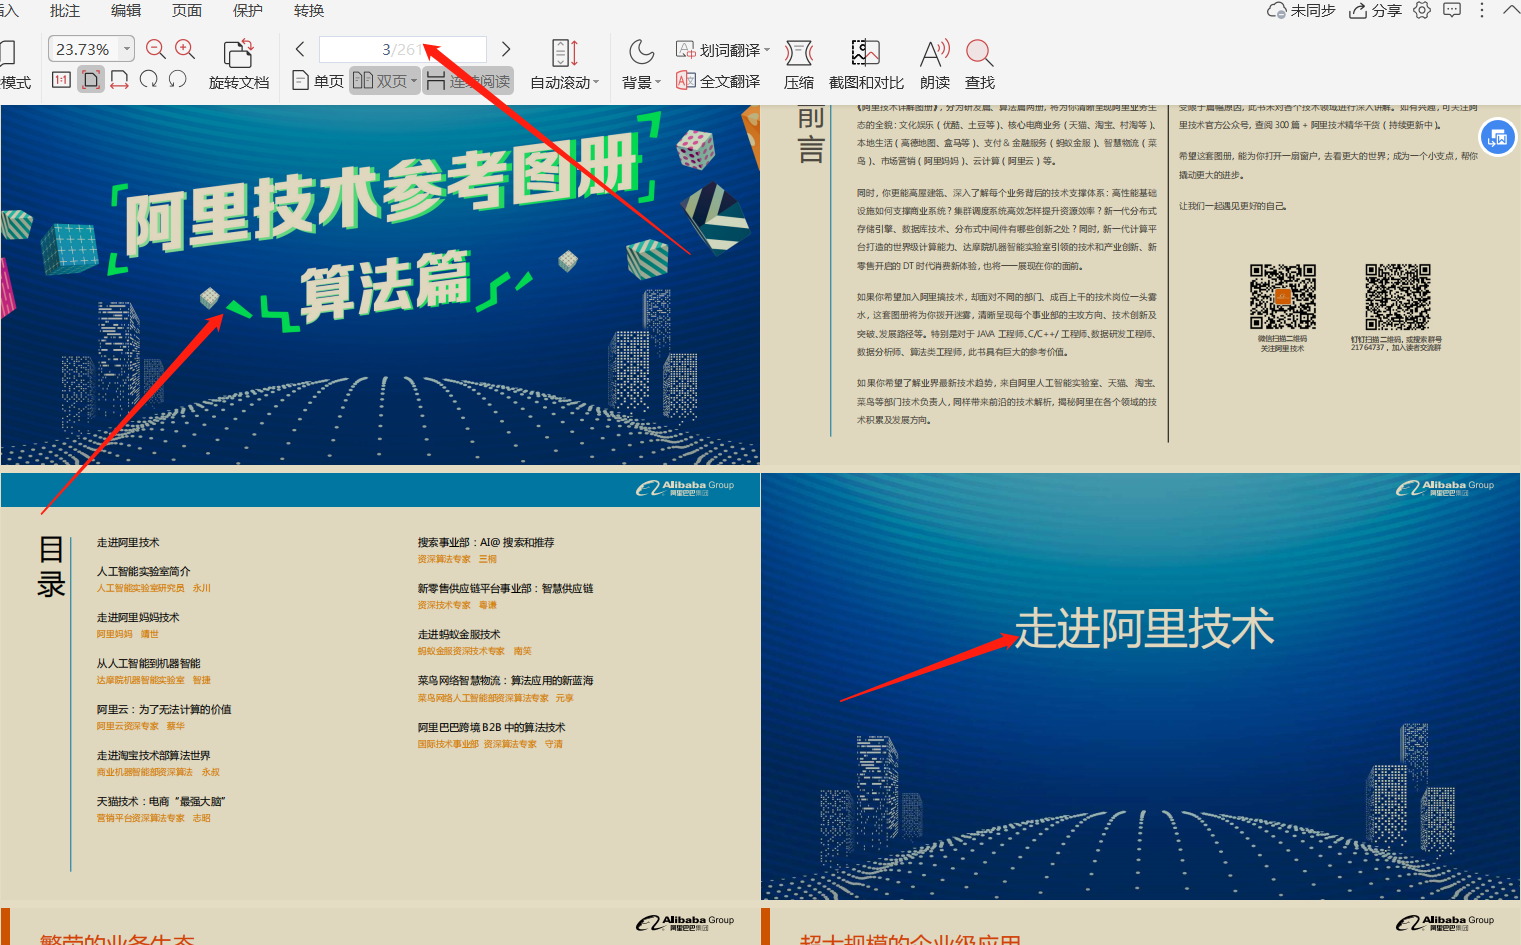1521x945 pixels.
Task: Click the WeChat QR code on preface page
Action: click(1282, 297)
